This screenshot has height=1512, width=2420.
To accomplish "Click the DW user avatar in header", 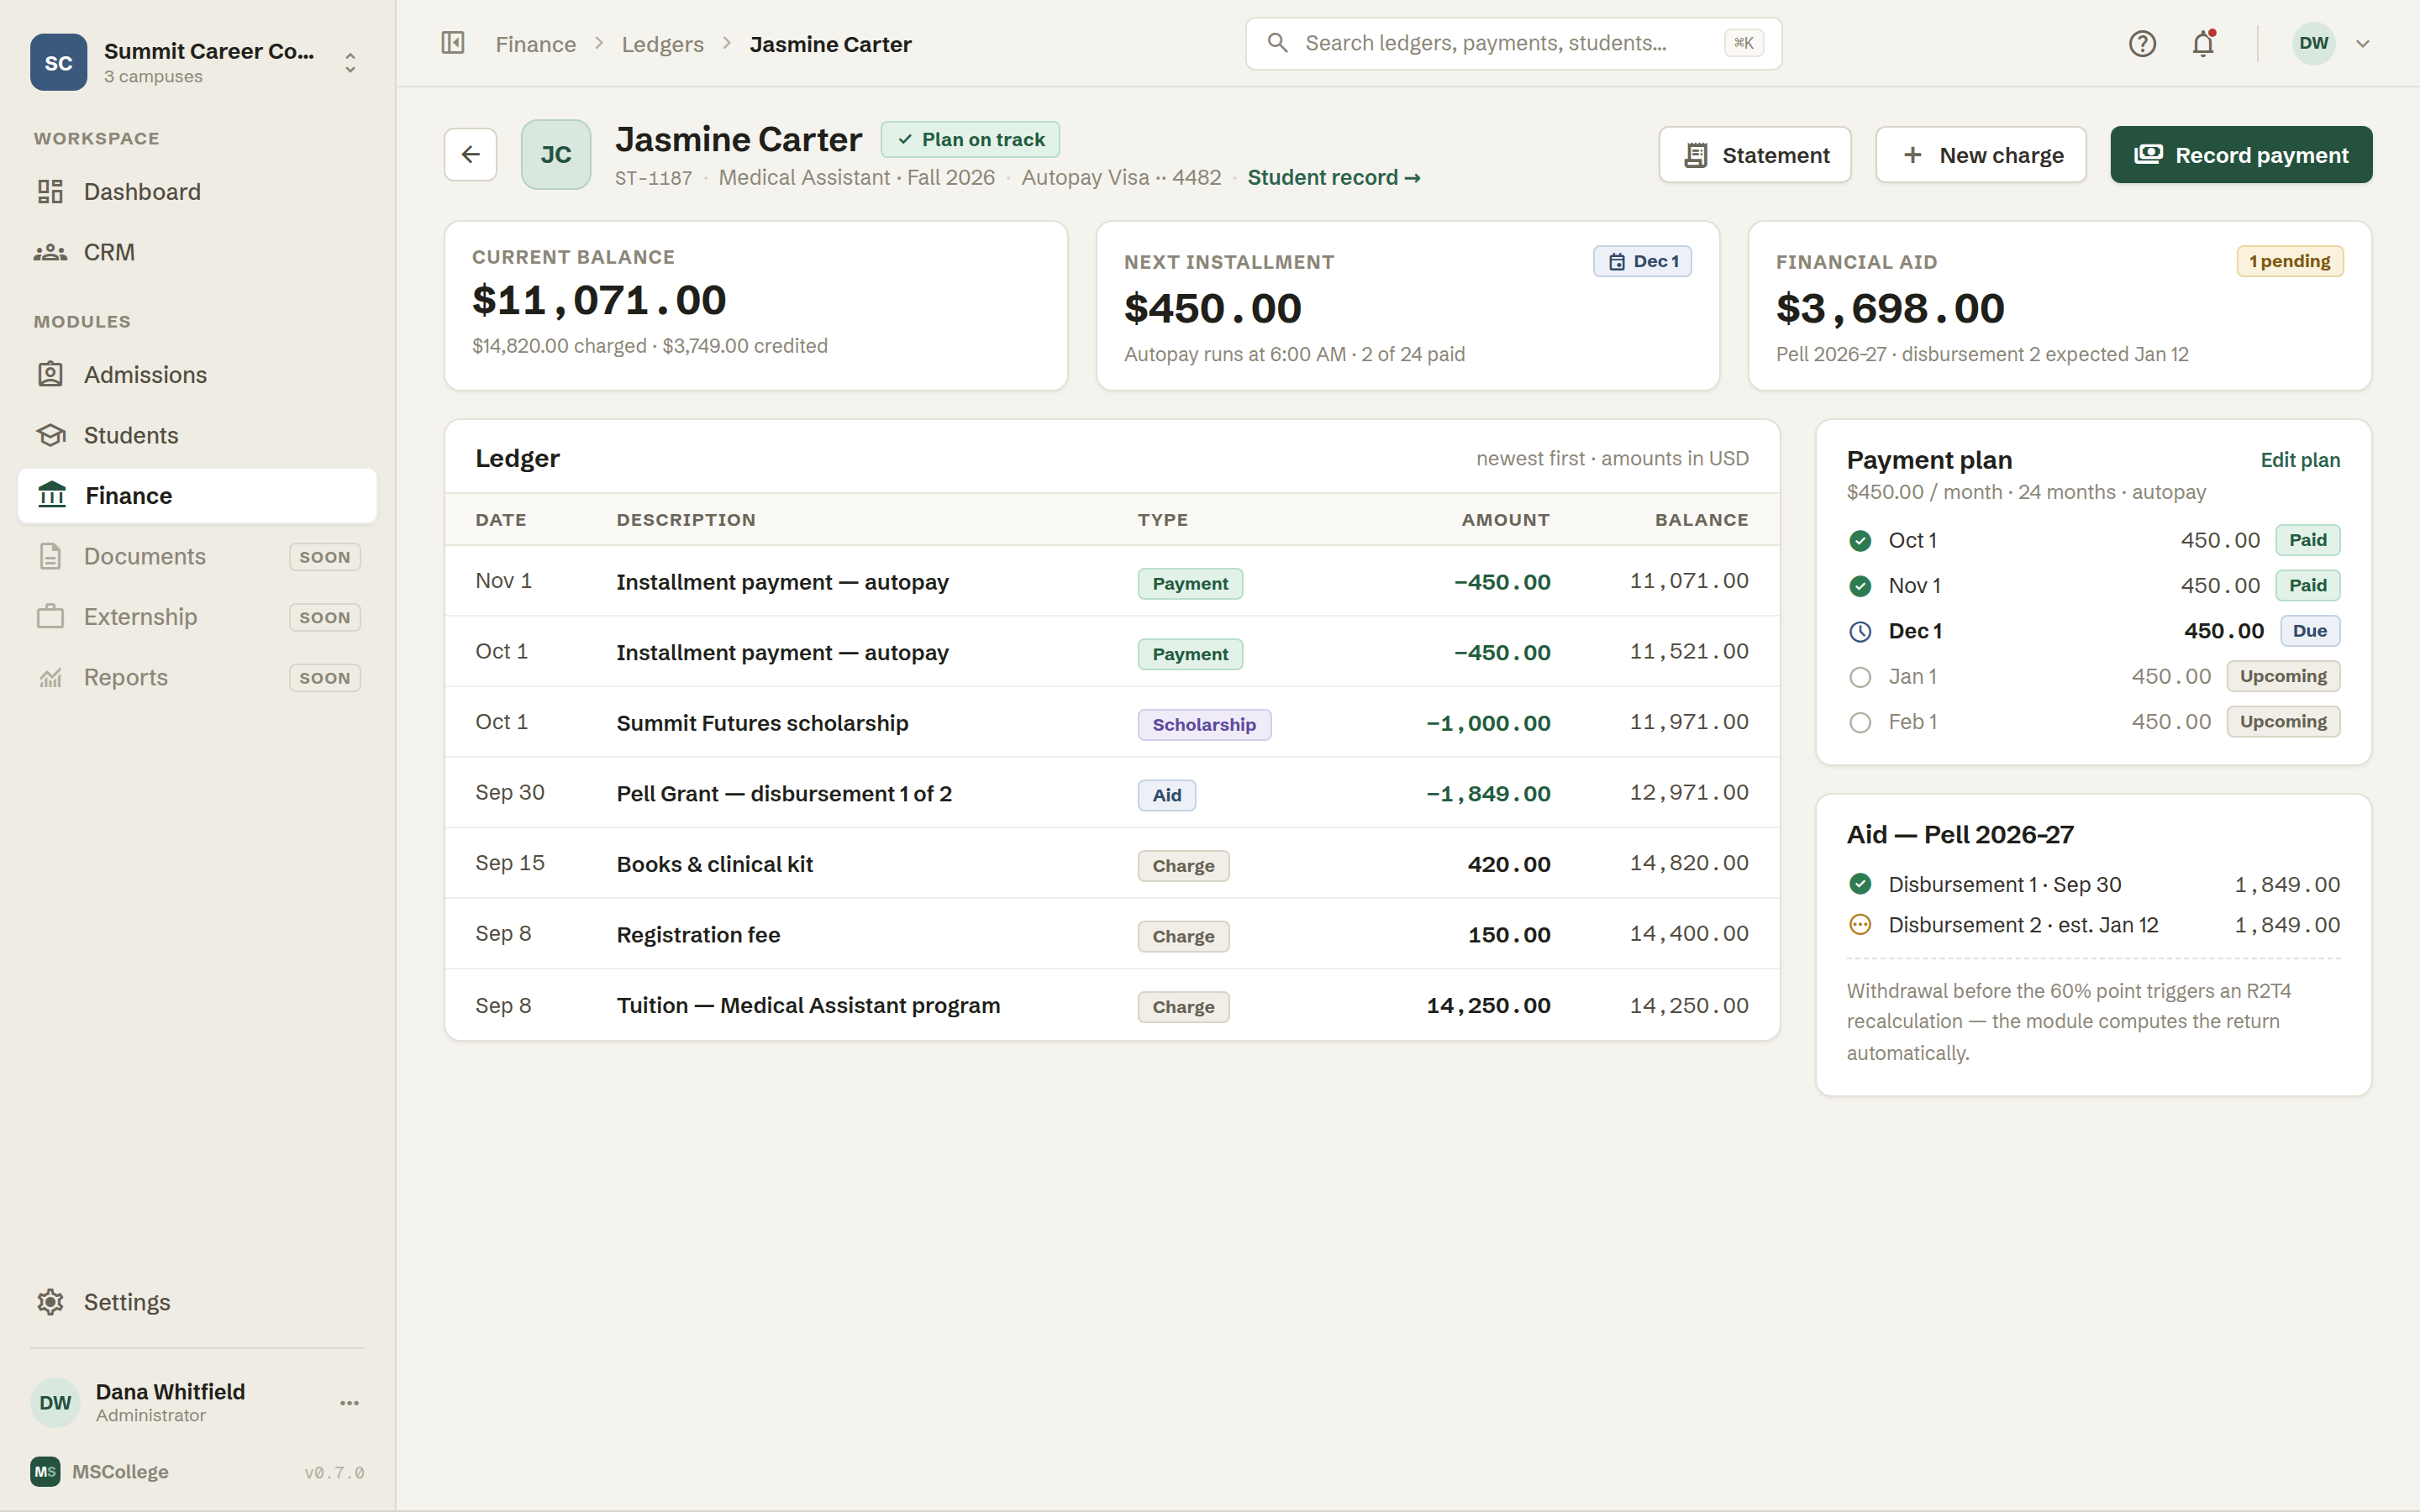I will point(2314,43).
